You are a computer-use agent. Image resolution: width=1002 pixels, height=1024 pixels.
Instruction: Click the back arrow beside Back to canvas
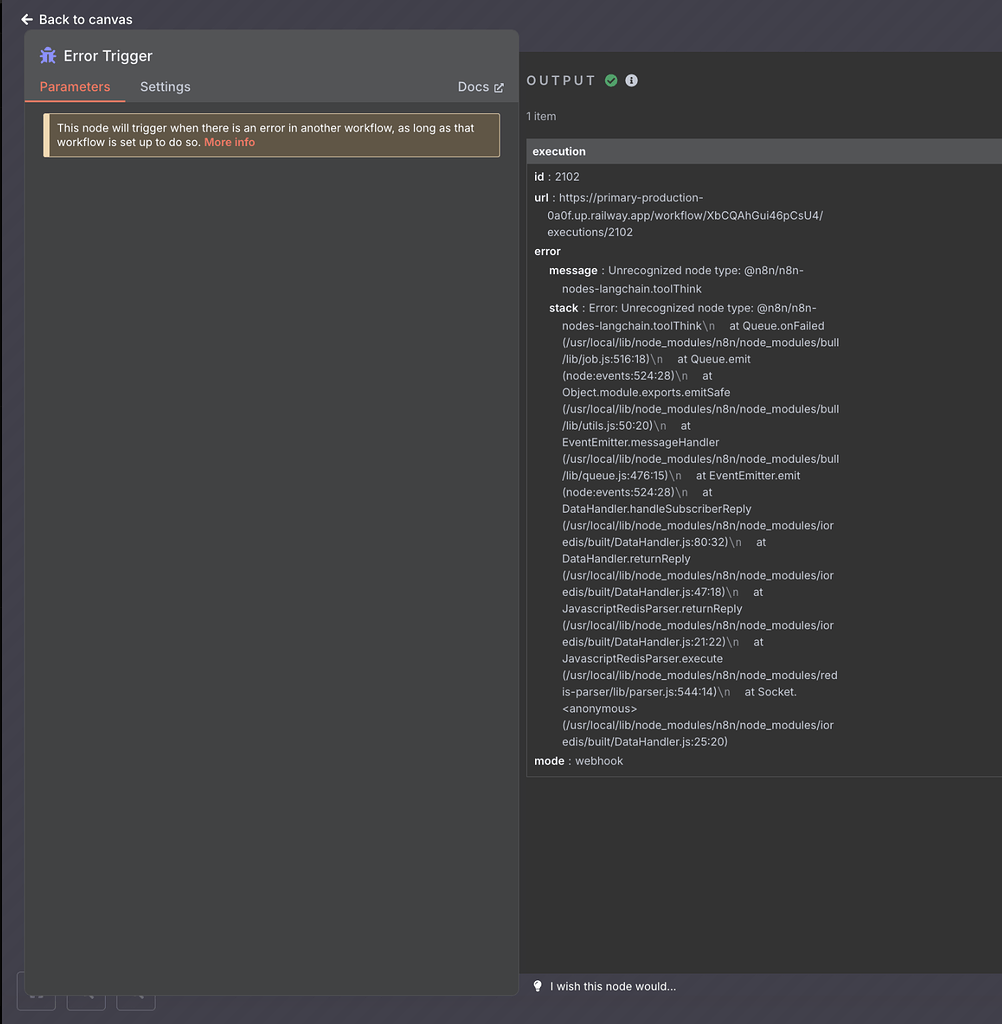point(26,19)
